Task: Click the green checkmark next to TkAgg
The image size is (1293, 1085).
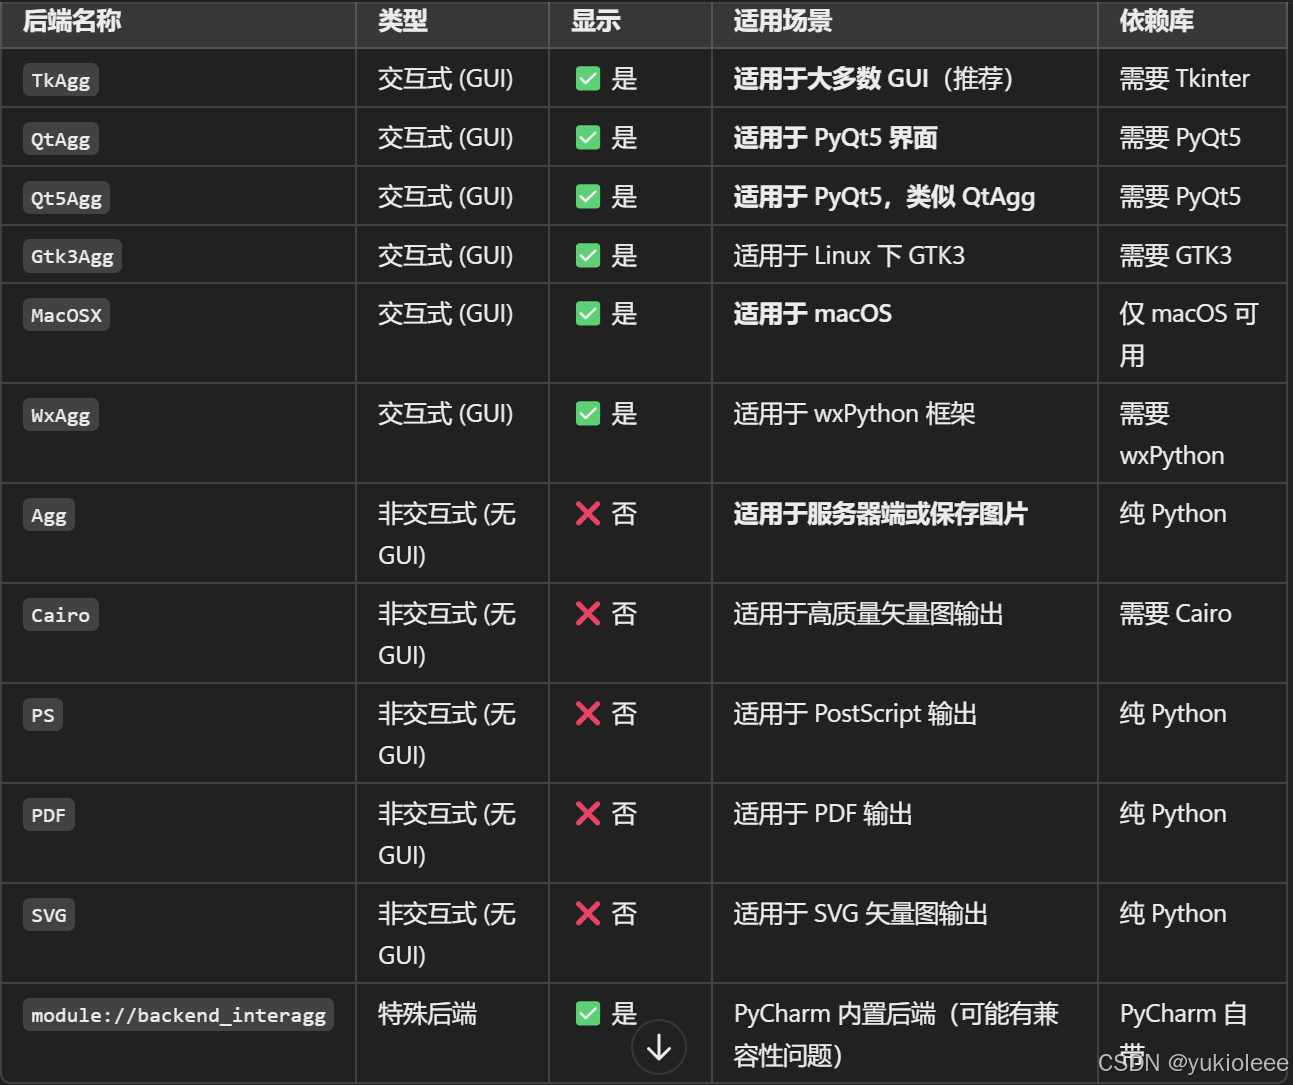Action: 588,77
